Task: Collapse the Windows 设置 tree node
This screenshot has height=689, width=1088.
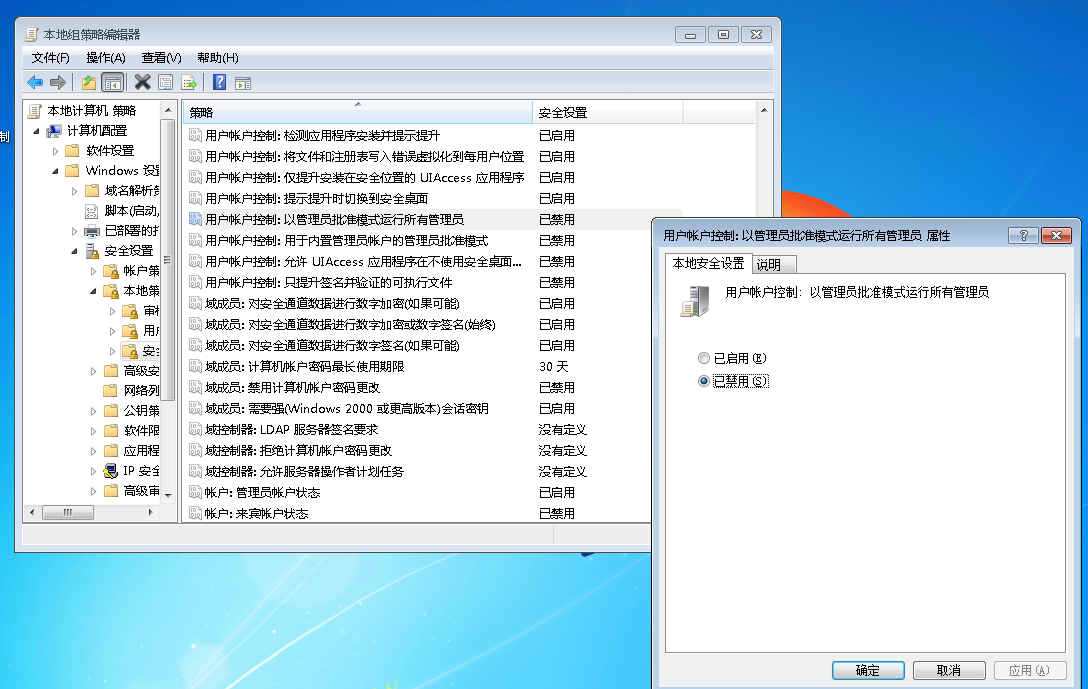Action: tap(56, 171)
